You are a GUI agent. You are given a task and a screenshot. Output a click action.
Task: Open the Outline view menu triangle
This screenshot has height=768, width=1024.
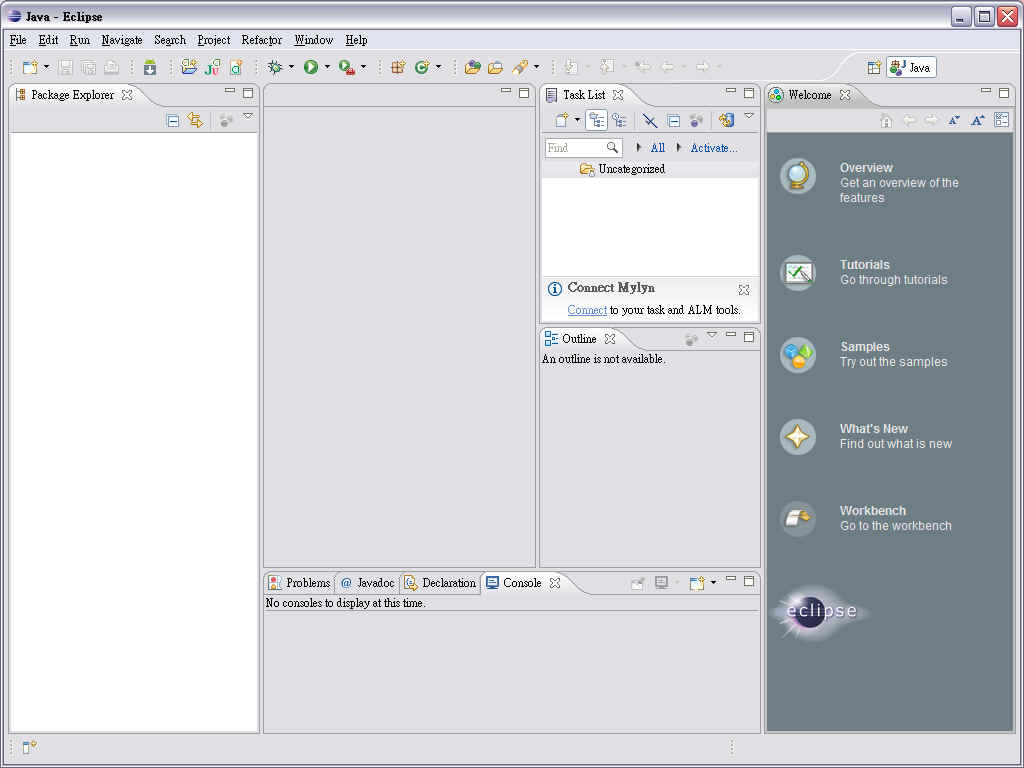pos(712,335)
